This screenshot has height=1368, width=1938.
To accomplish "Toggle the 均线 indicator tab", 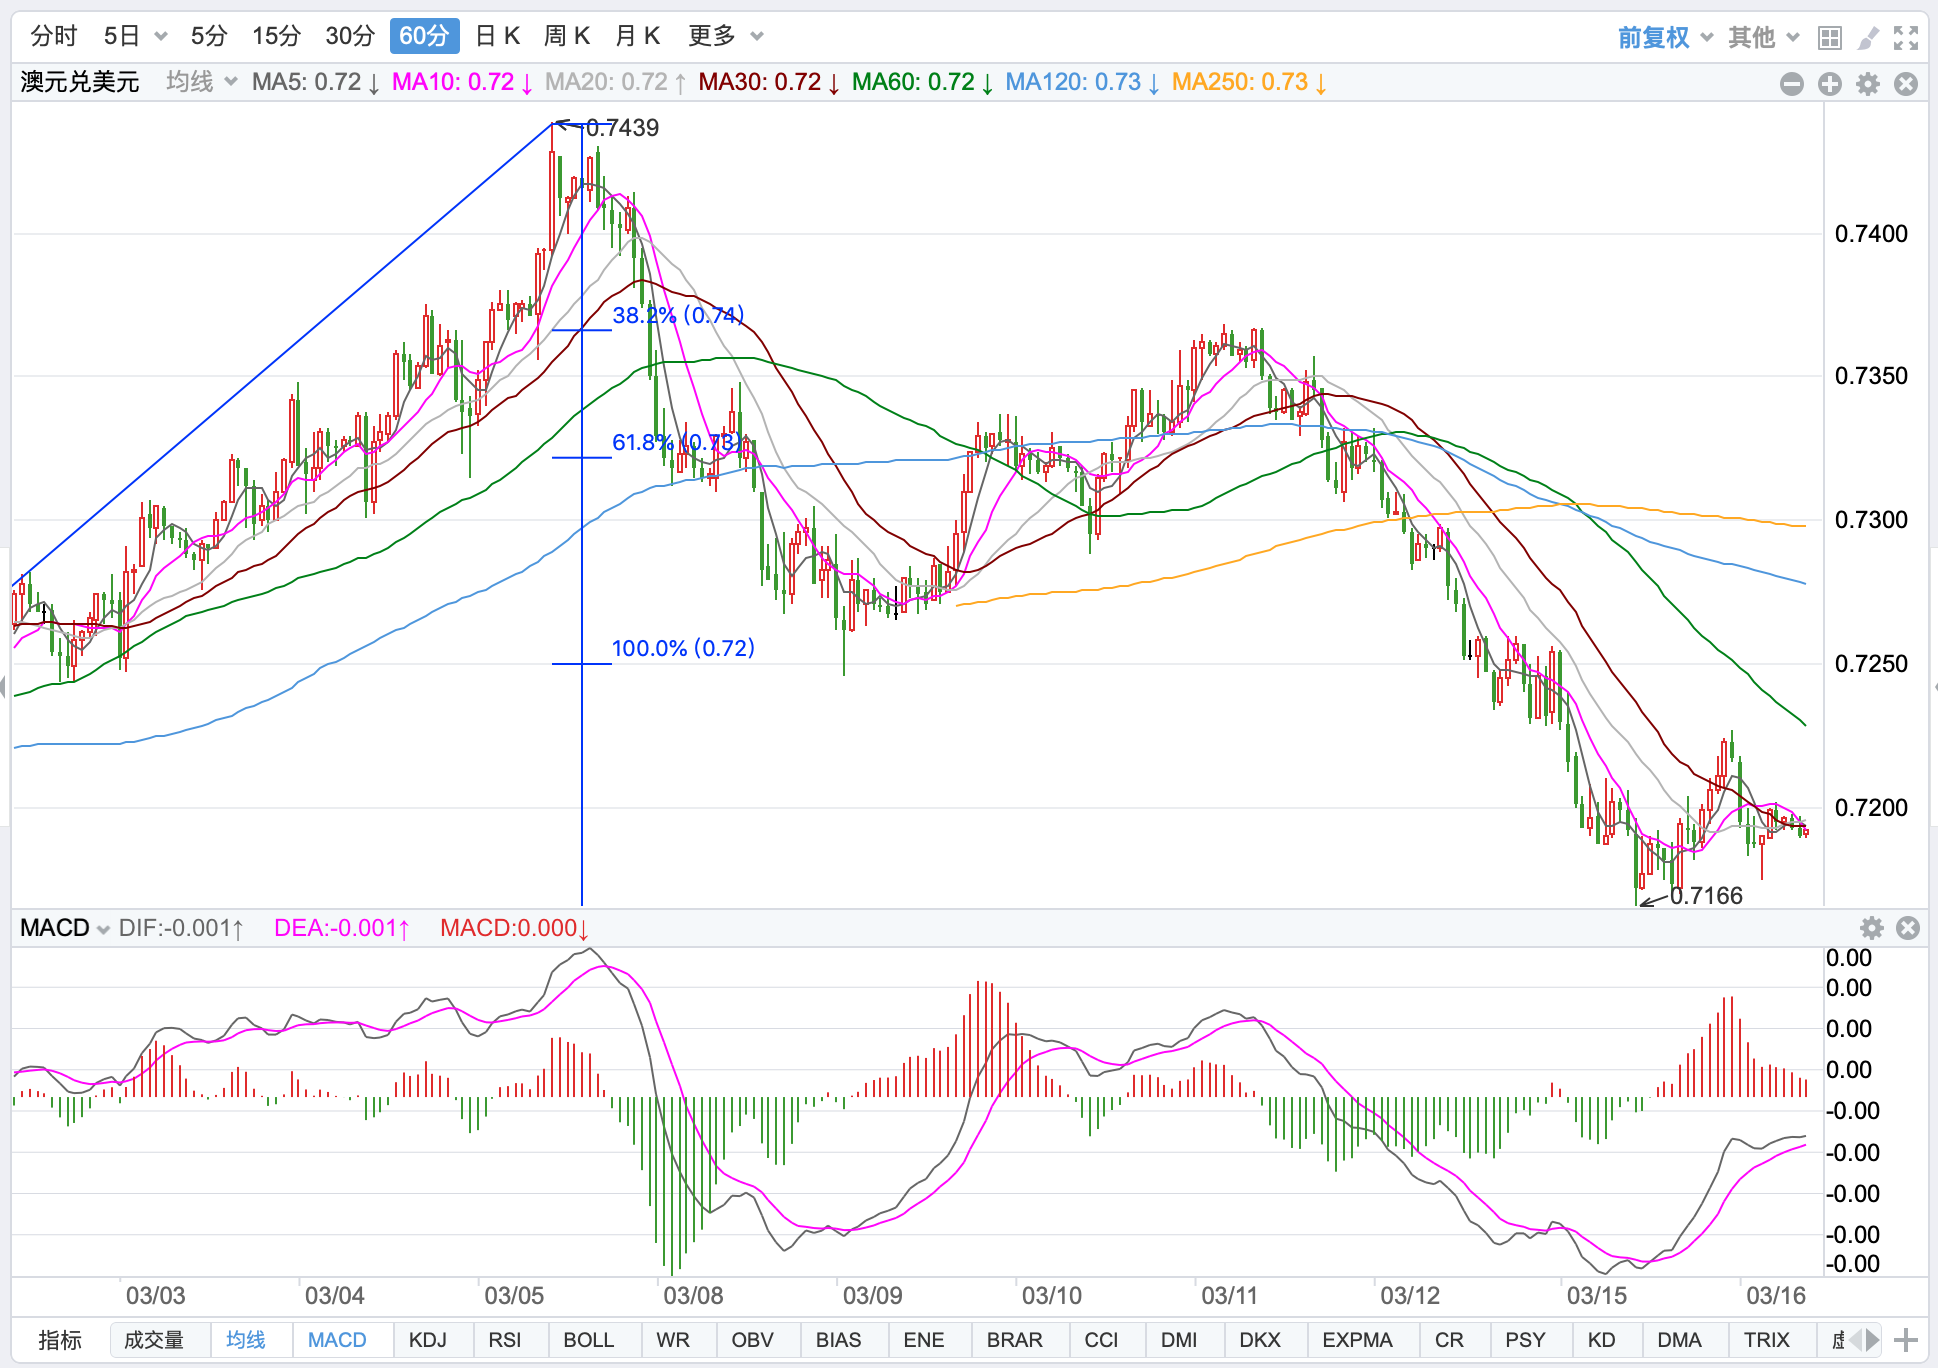I will 246,1340.
